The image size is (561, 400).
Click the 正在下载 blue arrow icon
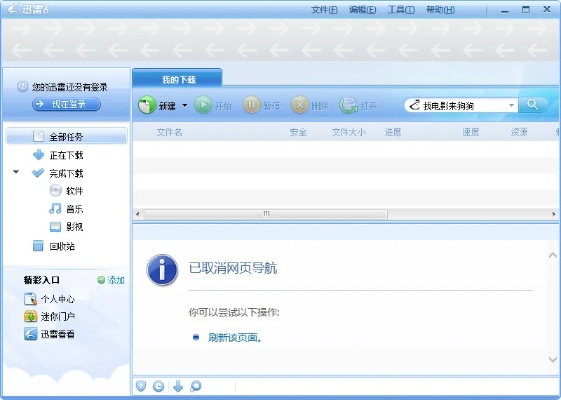coord(38,155)
